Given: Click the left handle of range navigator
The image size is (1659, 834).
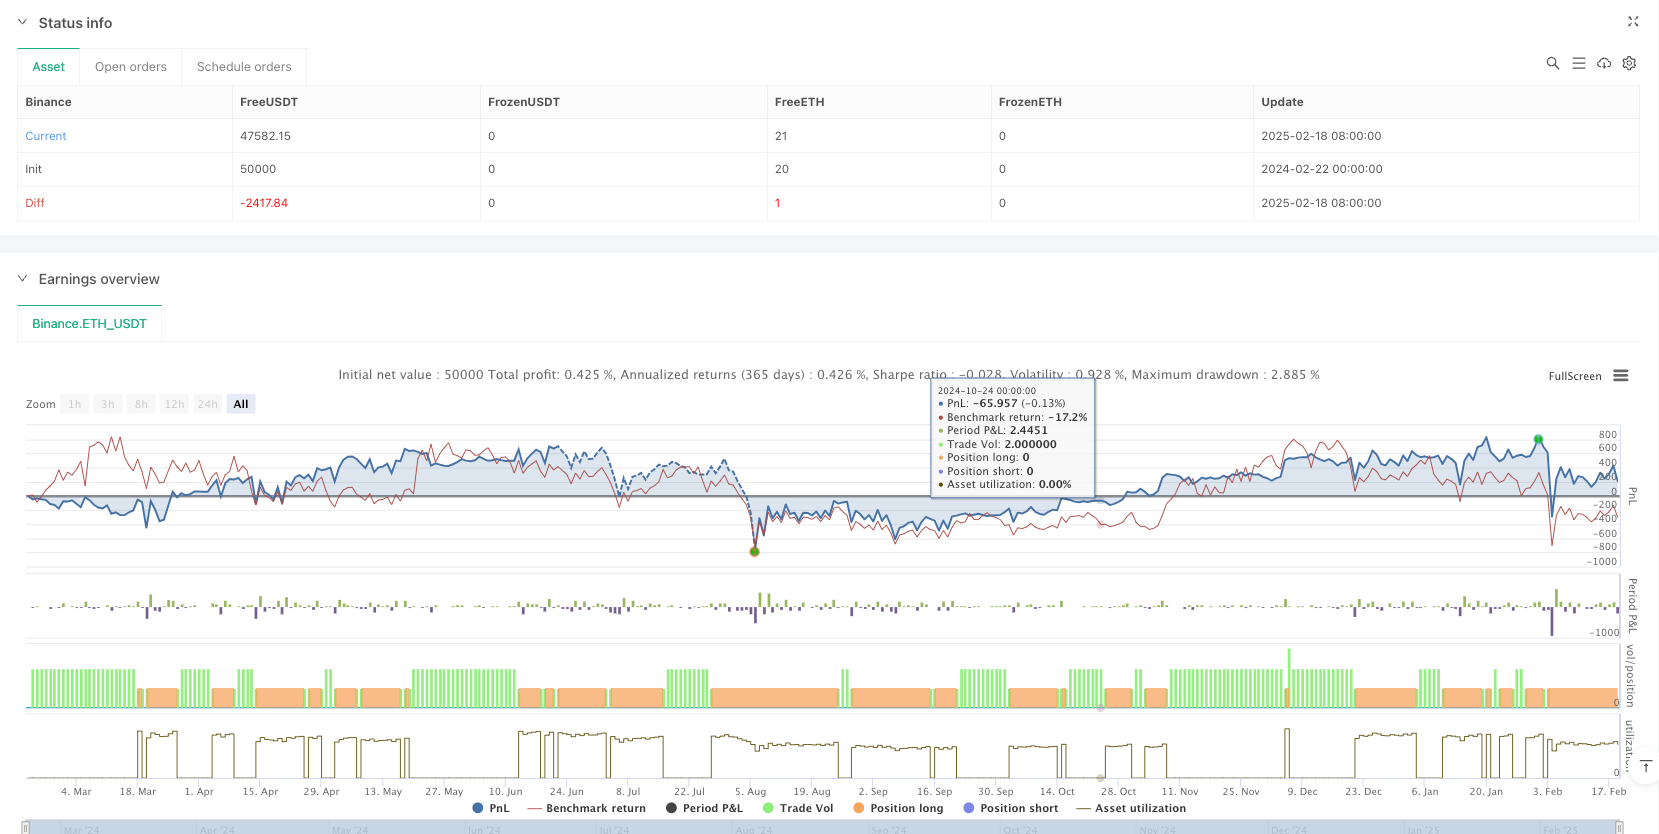Looking at the screenshot, I should click(x=26, y=827).
